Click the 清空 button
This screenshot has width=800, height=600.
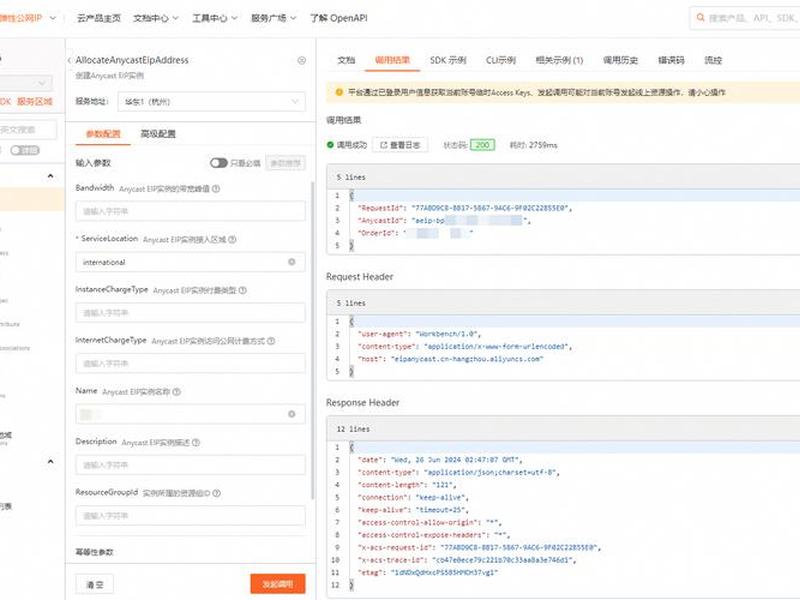tap(94, 585)
